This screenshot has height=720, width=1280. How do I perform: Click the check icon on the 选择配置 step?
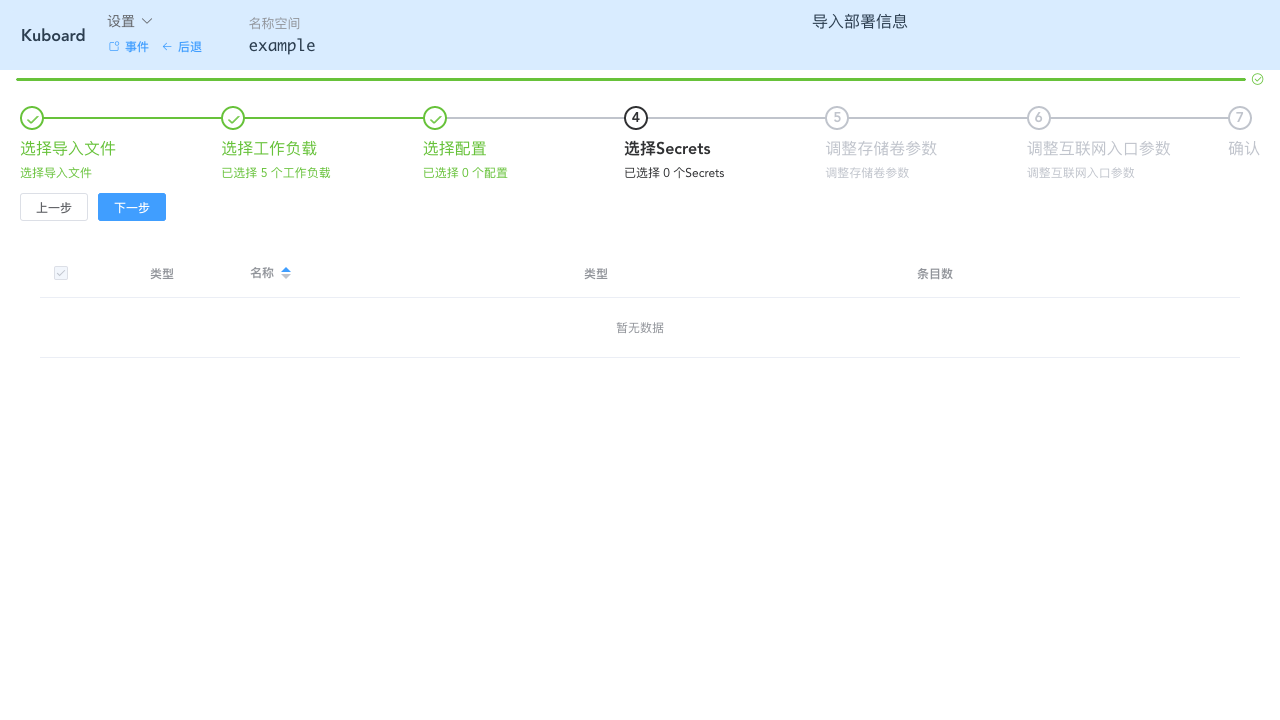point(434,118)
